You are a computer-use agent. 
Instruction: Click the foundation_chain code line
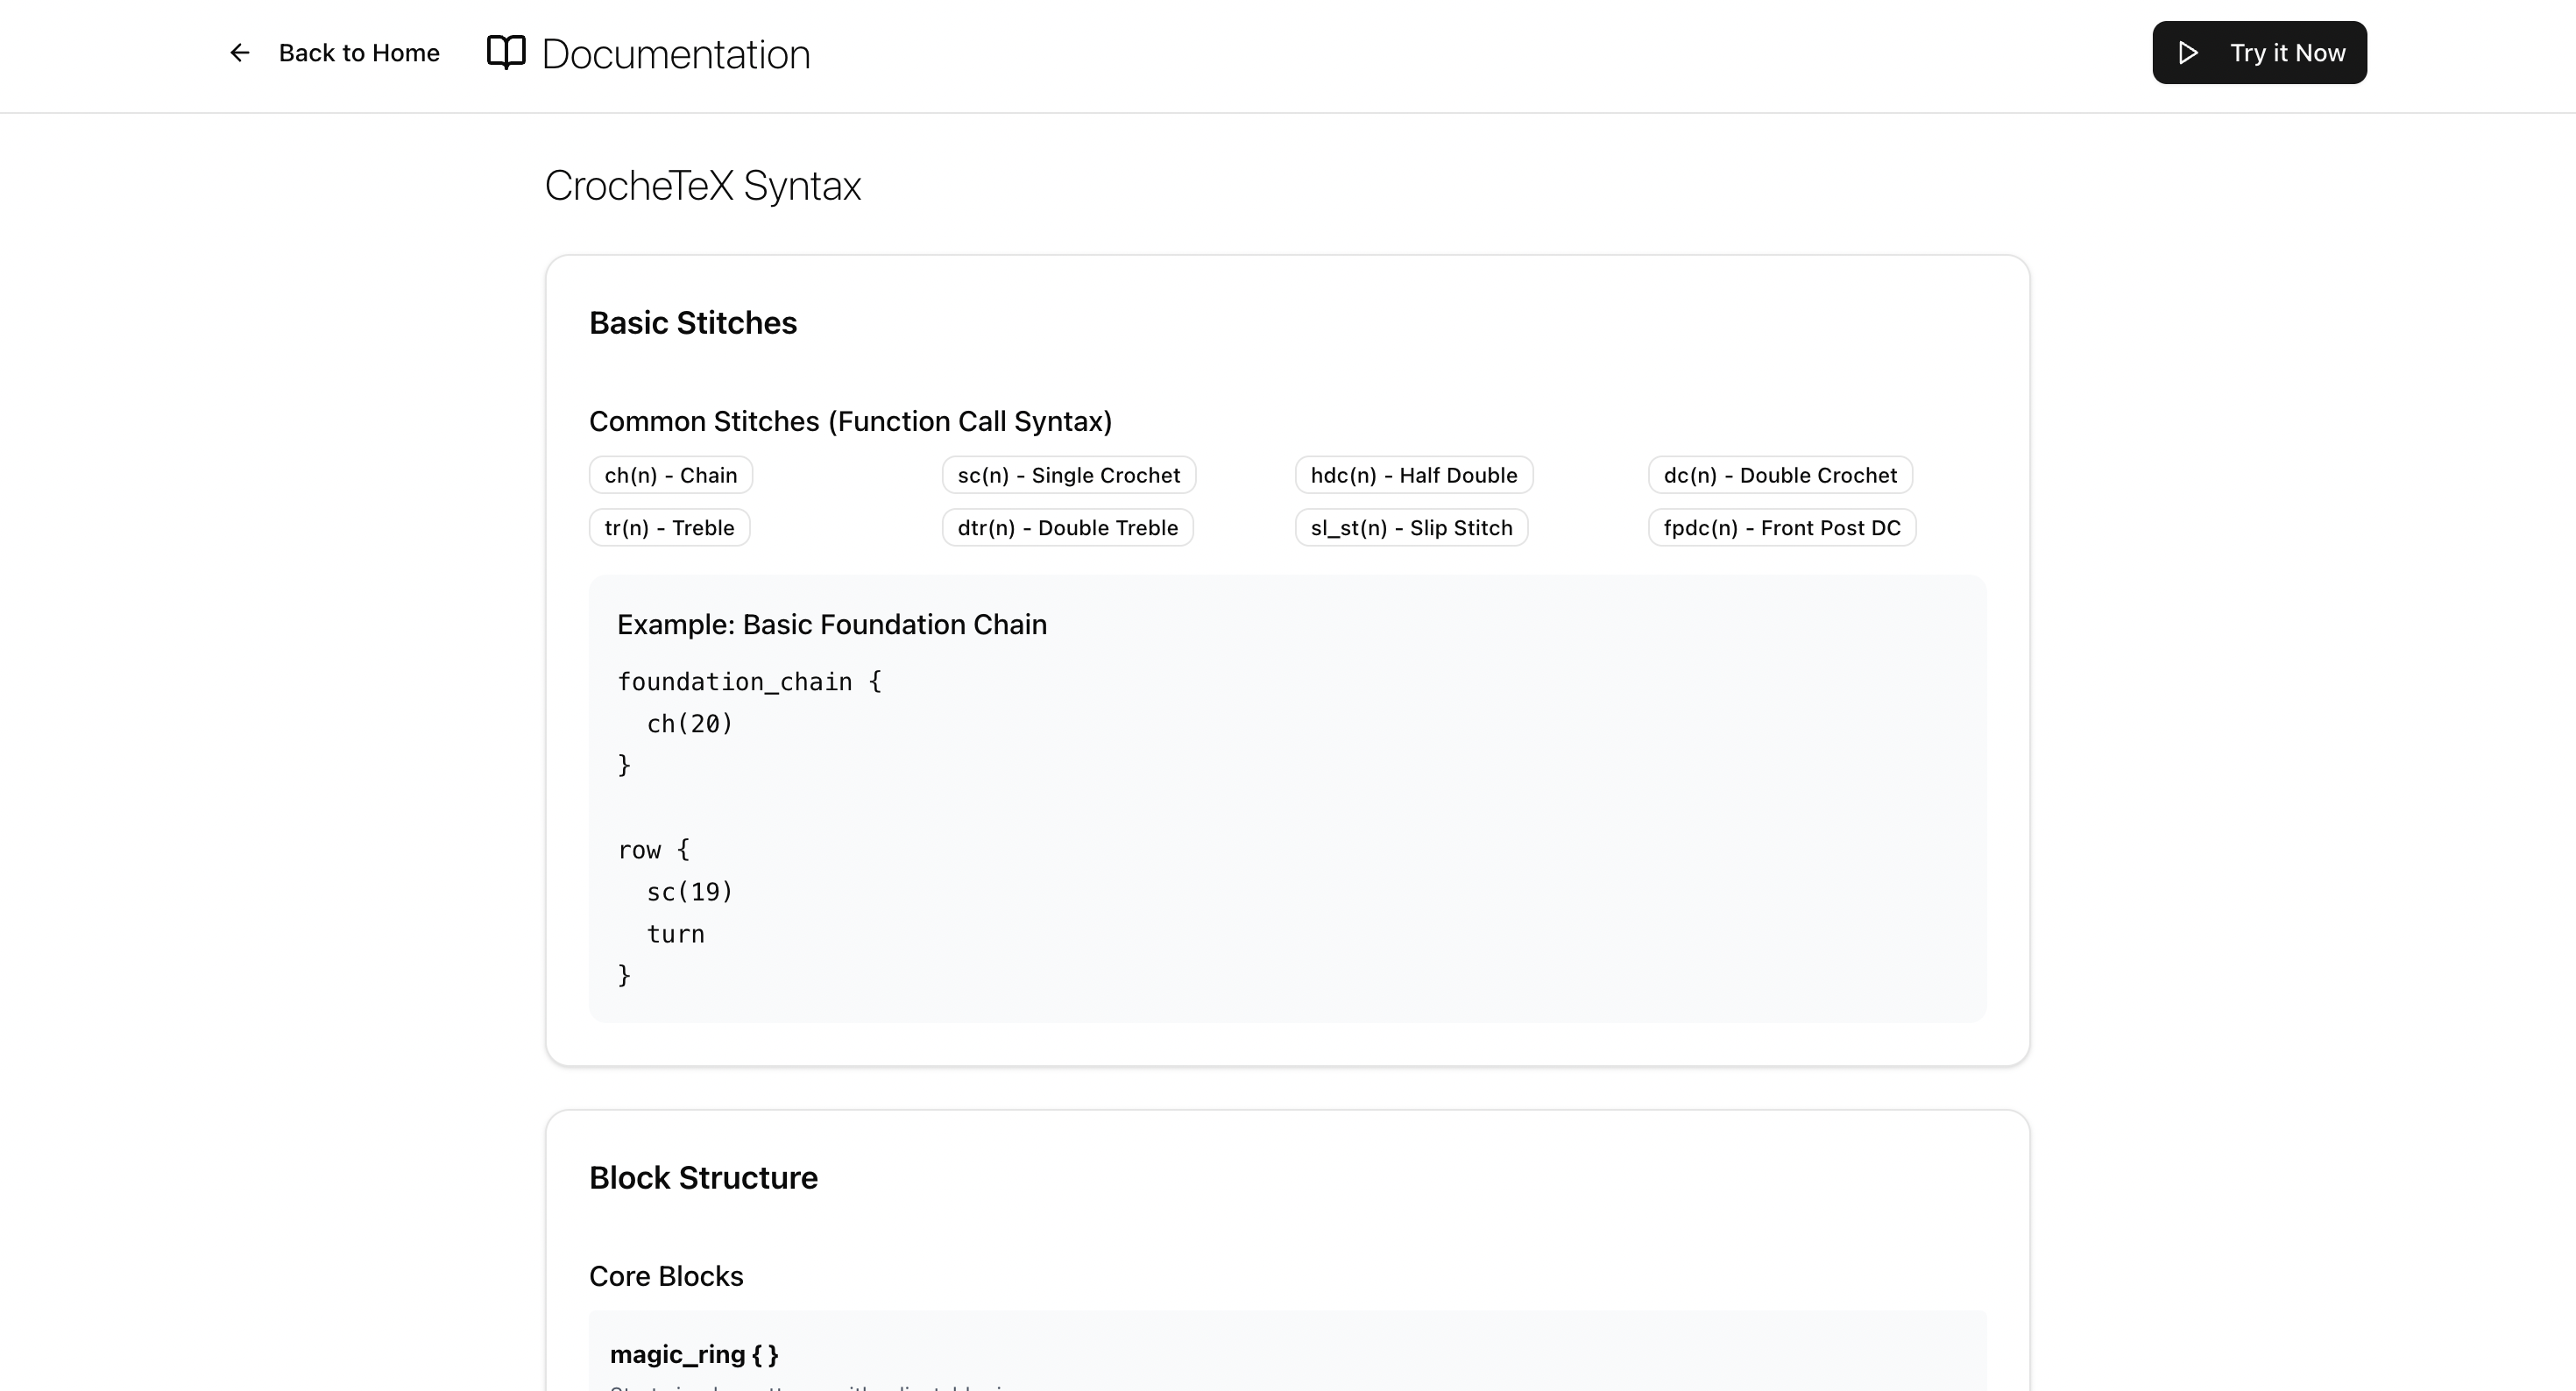point(749,682)
